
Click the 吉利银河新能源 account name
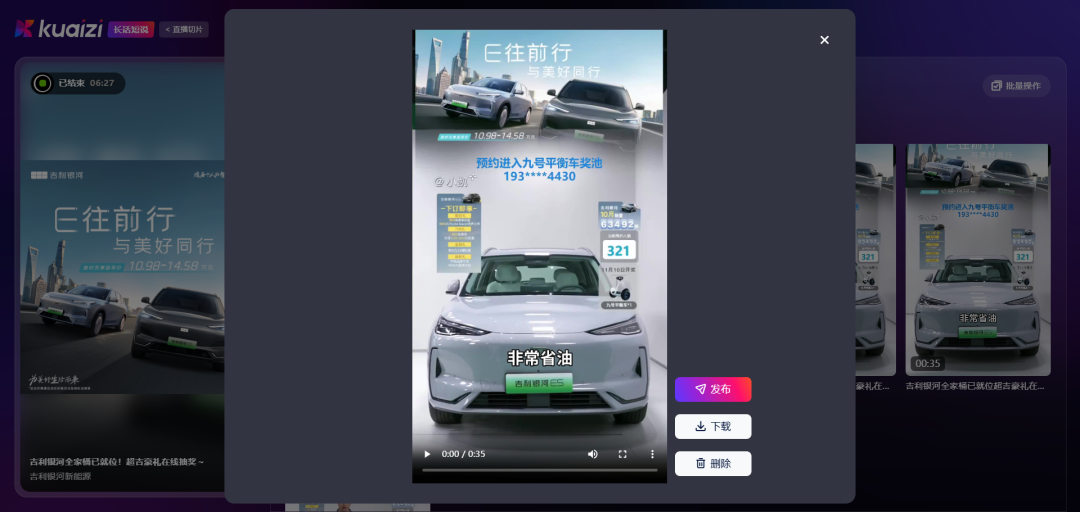(61, 476)
